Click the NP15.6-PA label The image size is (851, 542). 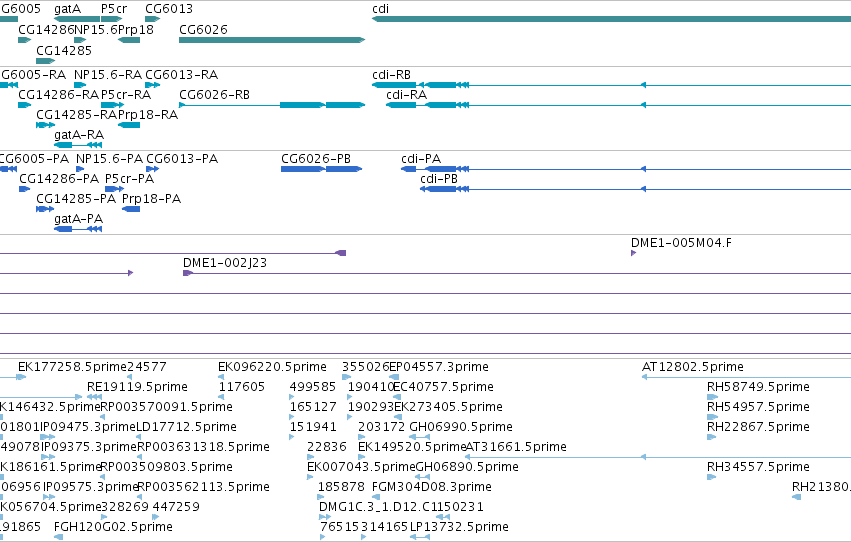(109, 158)
